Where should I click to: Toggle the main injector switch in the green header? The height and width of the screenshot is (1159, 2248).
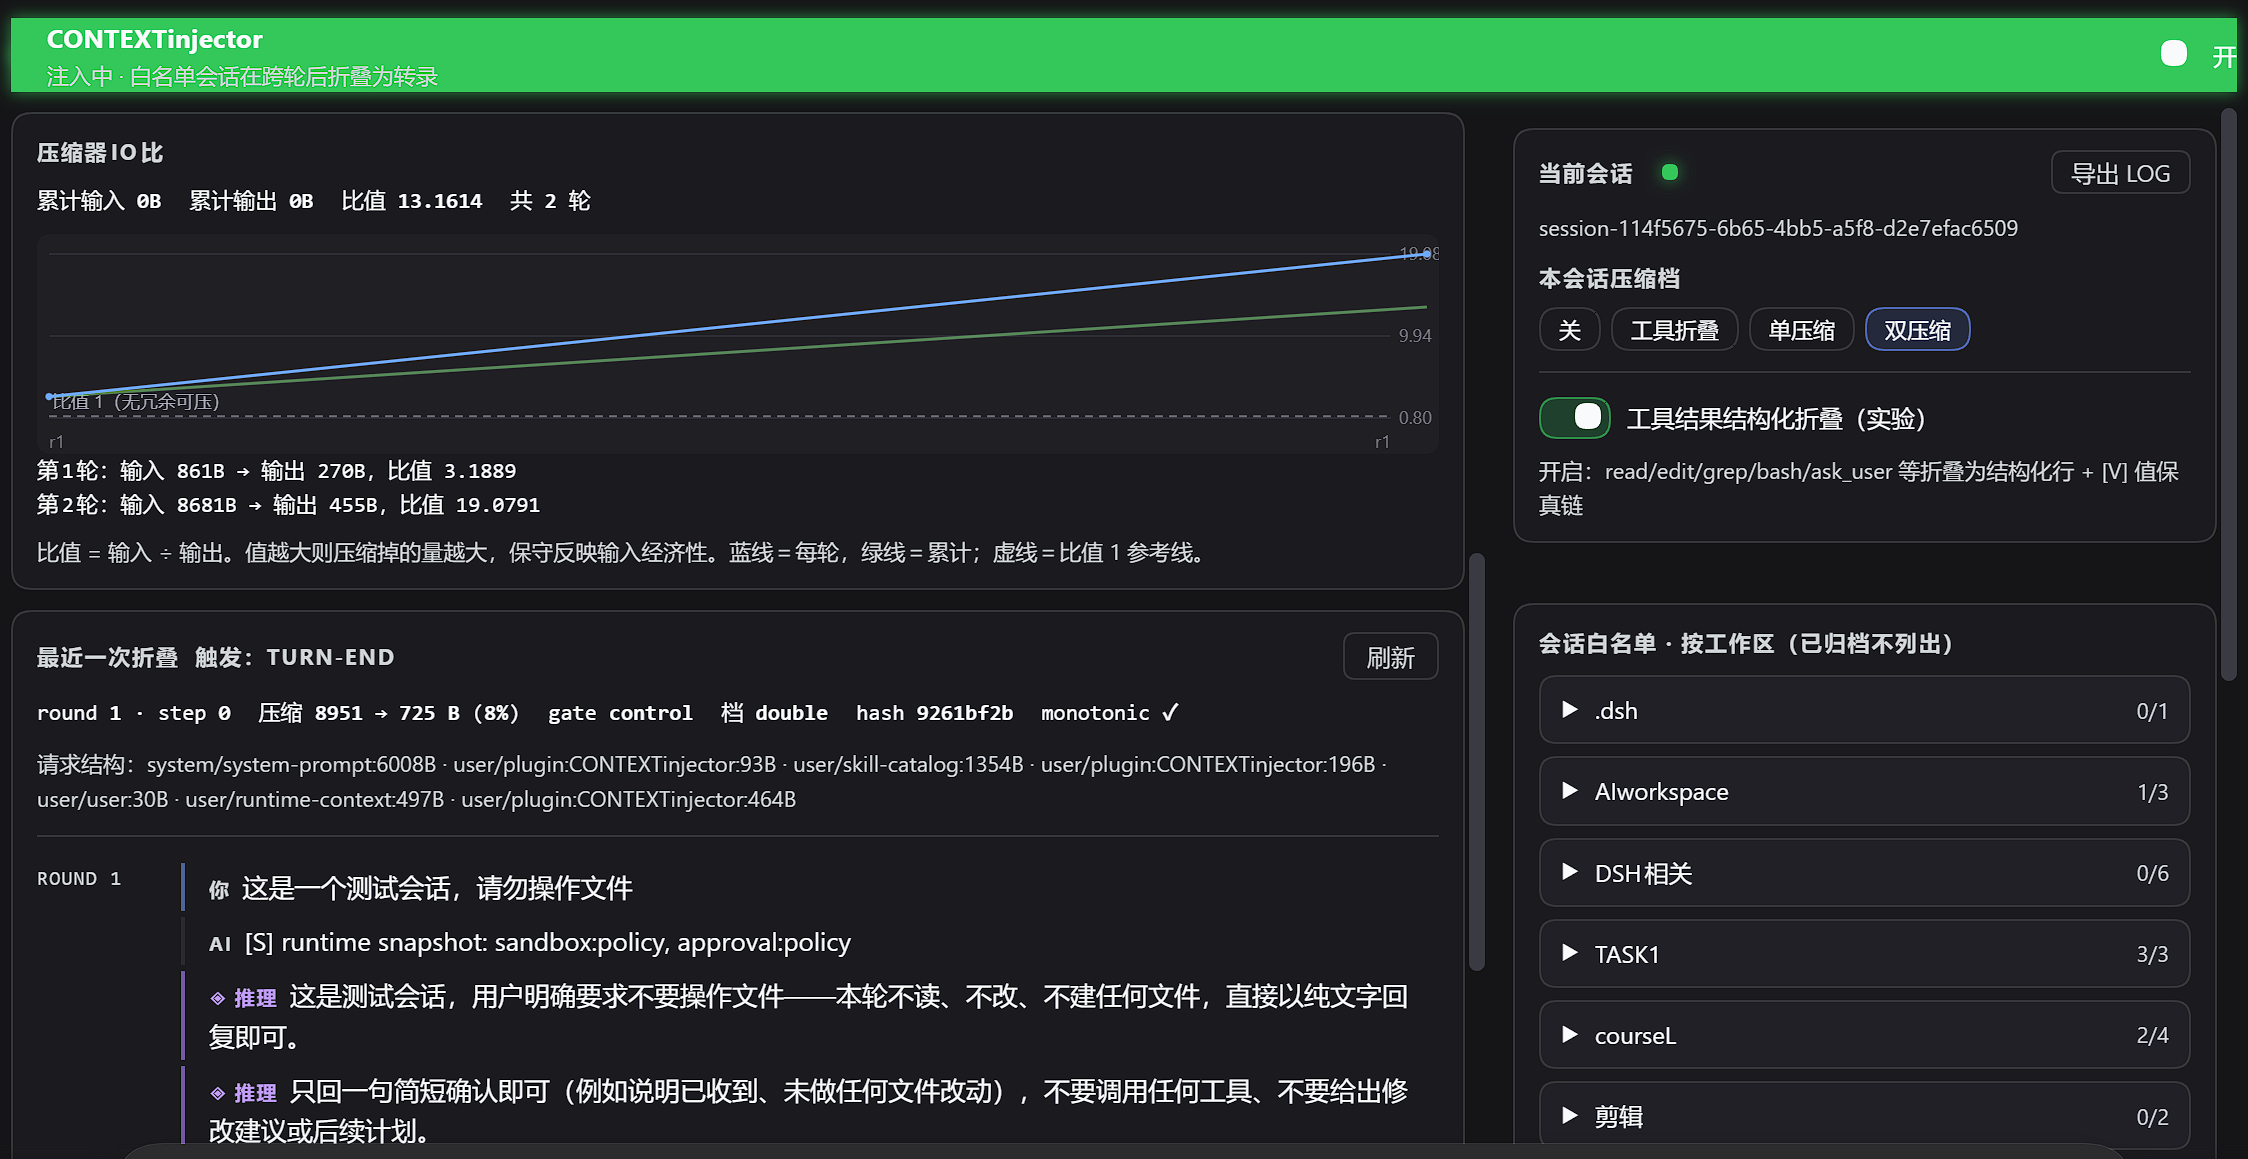pos(2173,54)
